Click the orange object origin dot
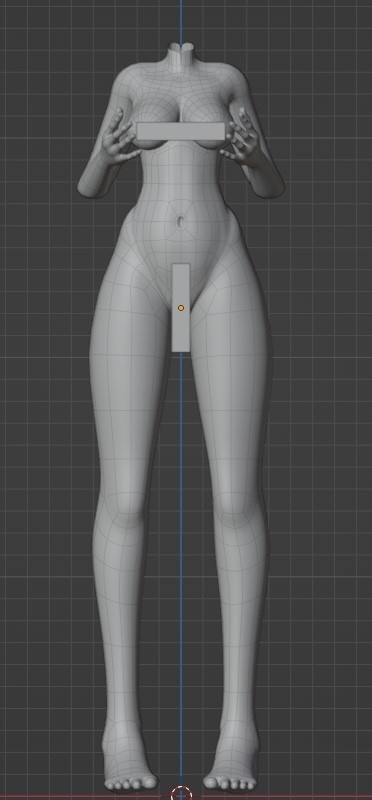Viewport: 372px width, 800px height. coord(181,308)
